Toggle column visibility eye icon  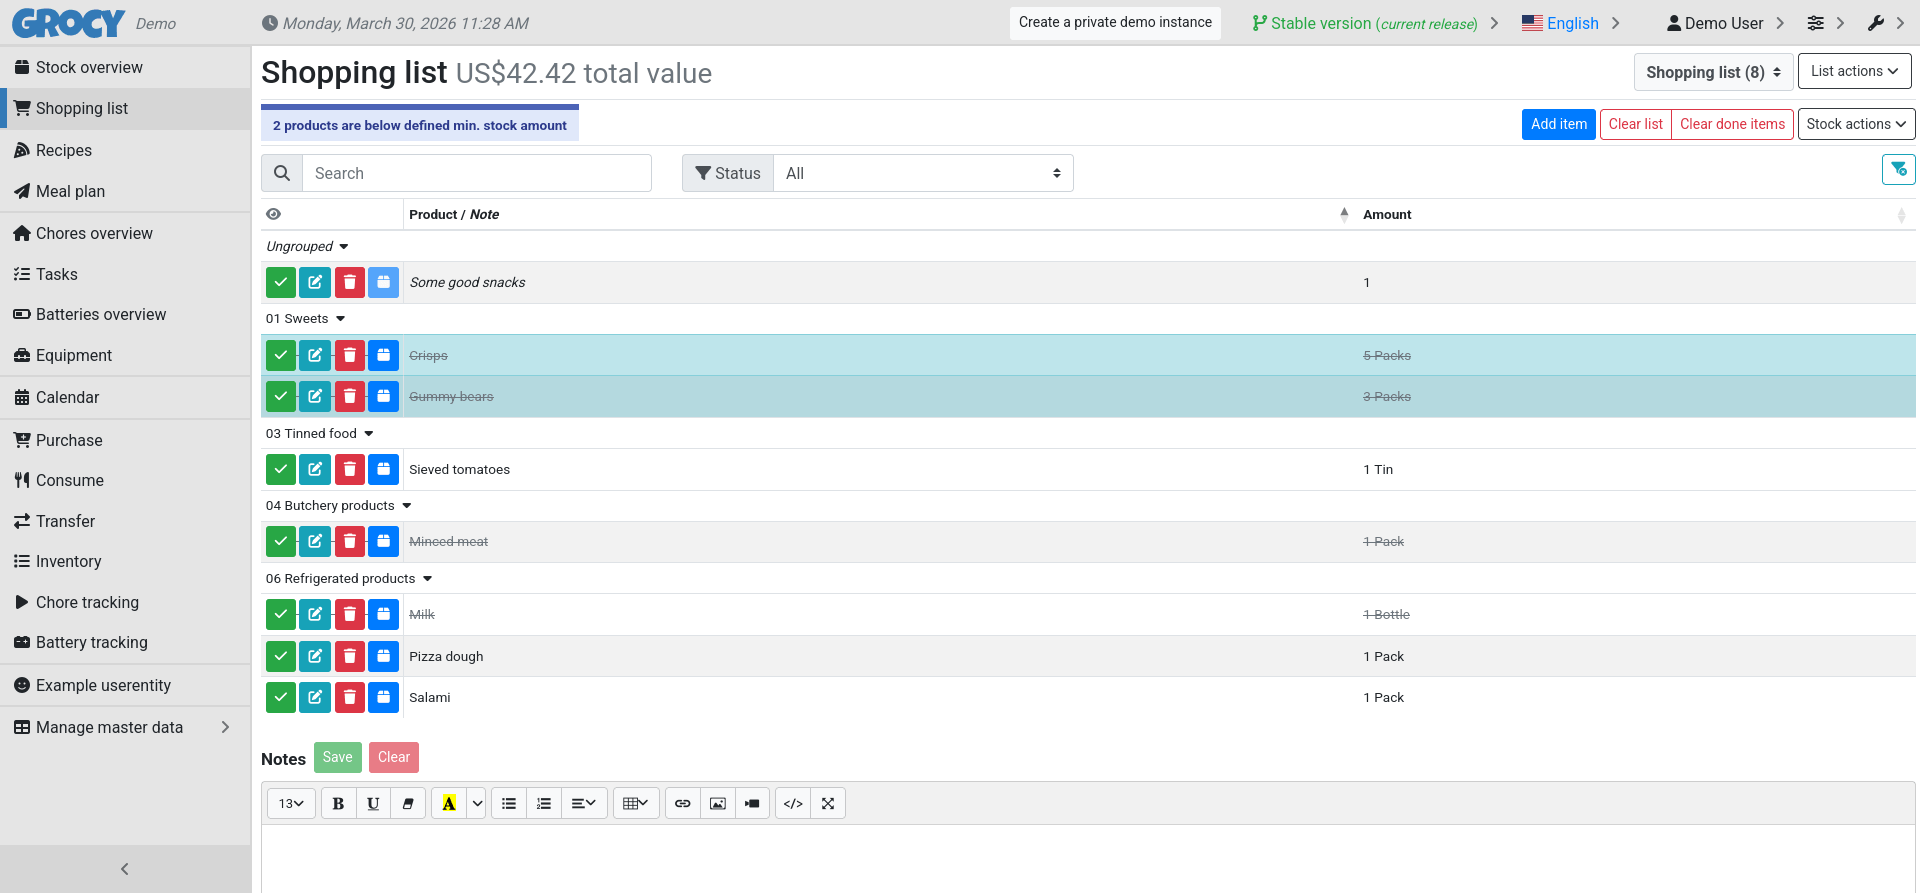274,214
